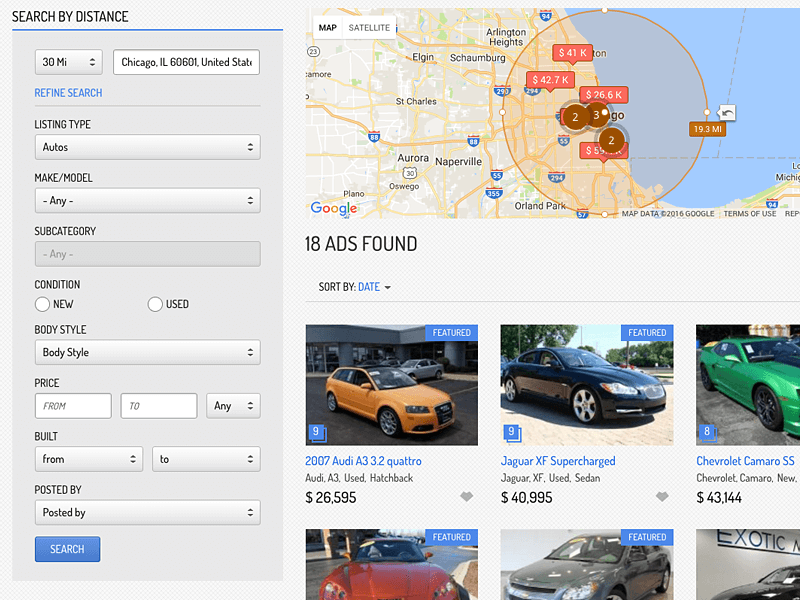The width and height of the screenshot is (800, 600).
Task: Click the REFINE SEARCH link
Action: point(68,93)
